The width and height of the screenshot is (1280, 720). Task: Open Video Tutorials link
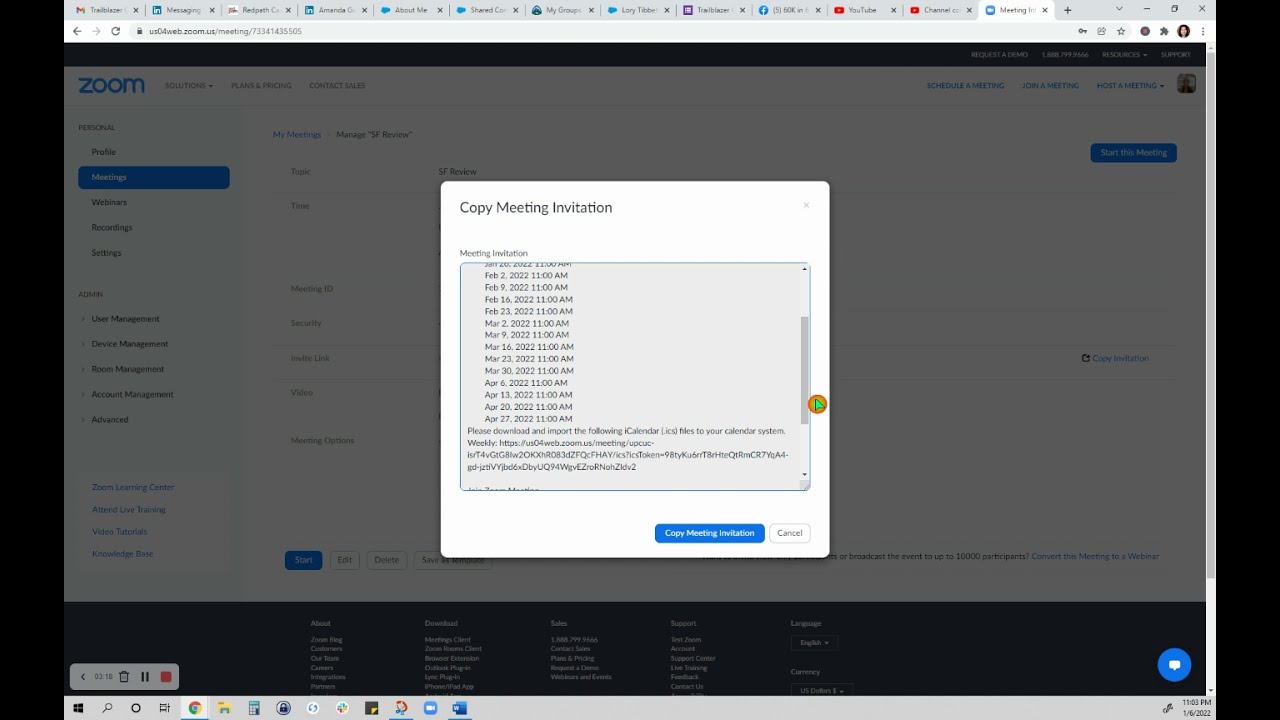tap(119, 532)
